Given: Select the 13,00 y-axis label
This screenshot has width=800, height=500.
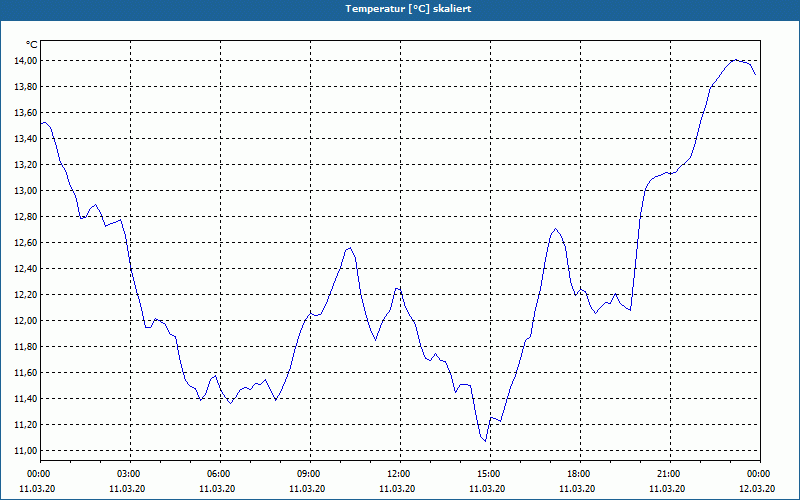Looking at the screenshot, I should 25,191.
